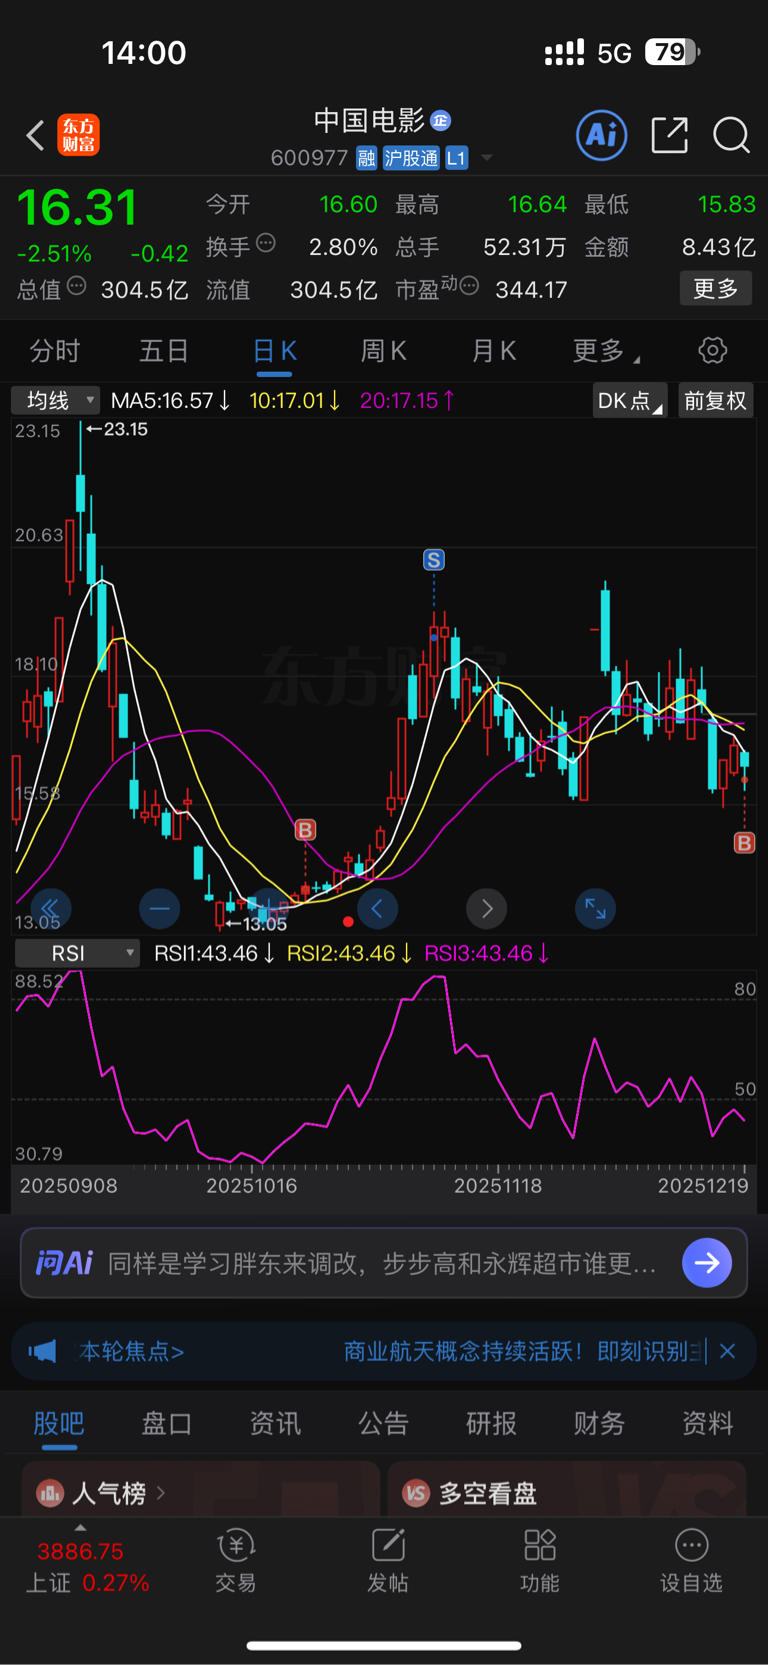Open the DK点 dropdown

point(630,401)
